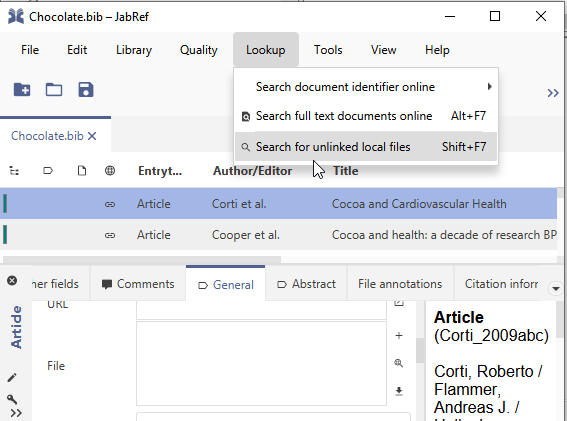
Task: Click magnifier icon beside File field
Action: point(399,363)
